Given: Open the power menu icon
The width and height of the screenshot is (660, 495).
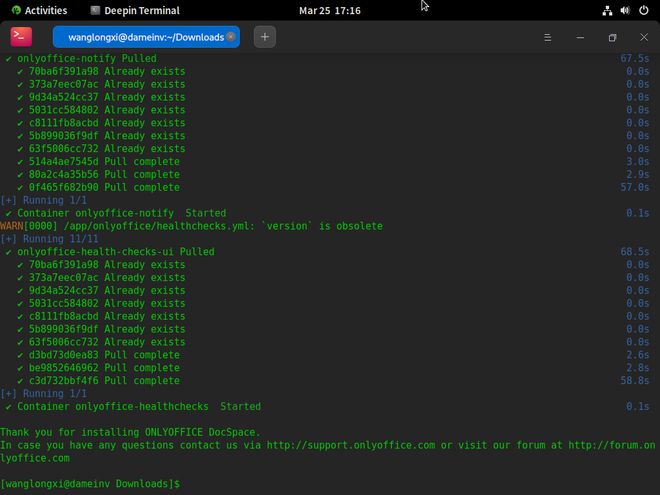Looking at the screenshot, I should pos(645,10).
